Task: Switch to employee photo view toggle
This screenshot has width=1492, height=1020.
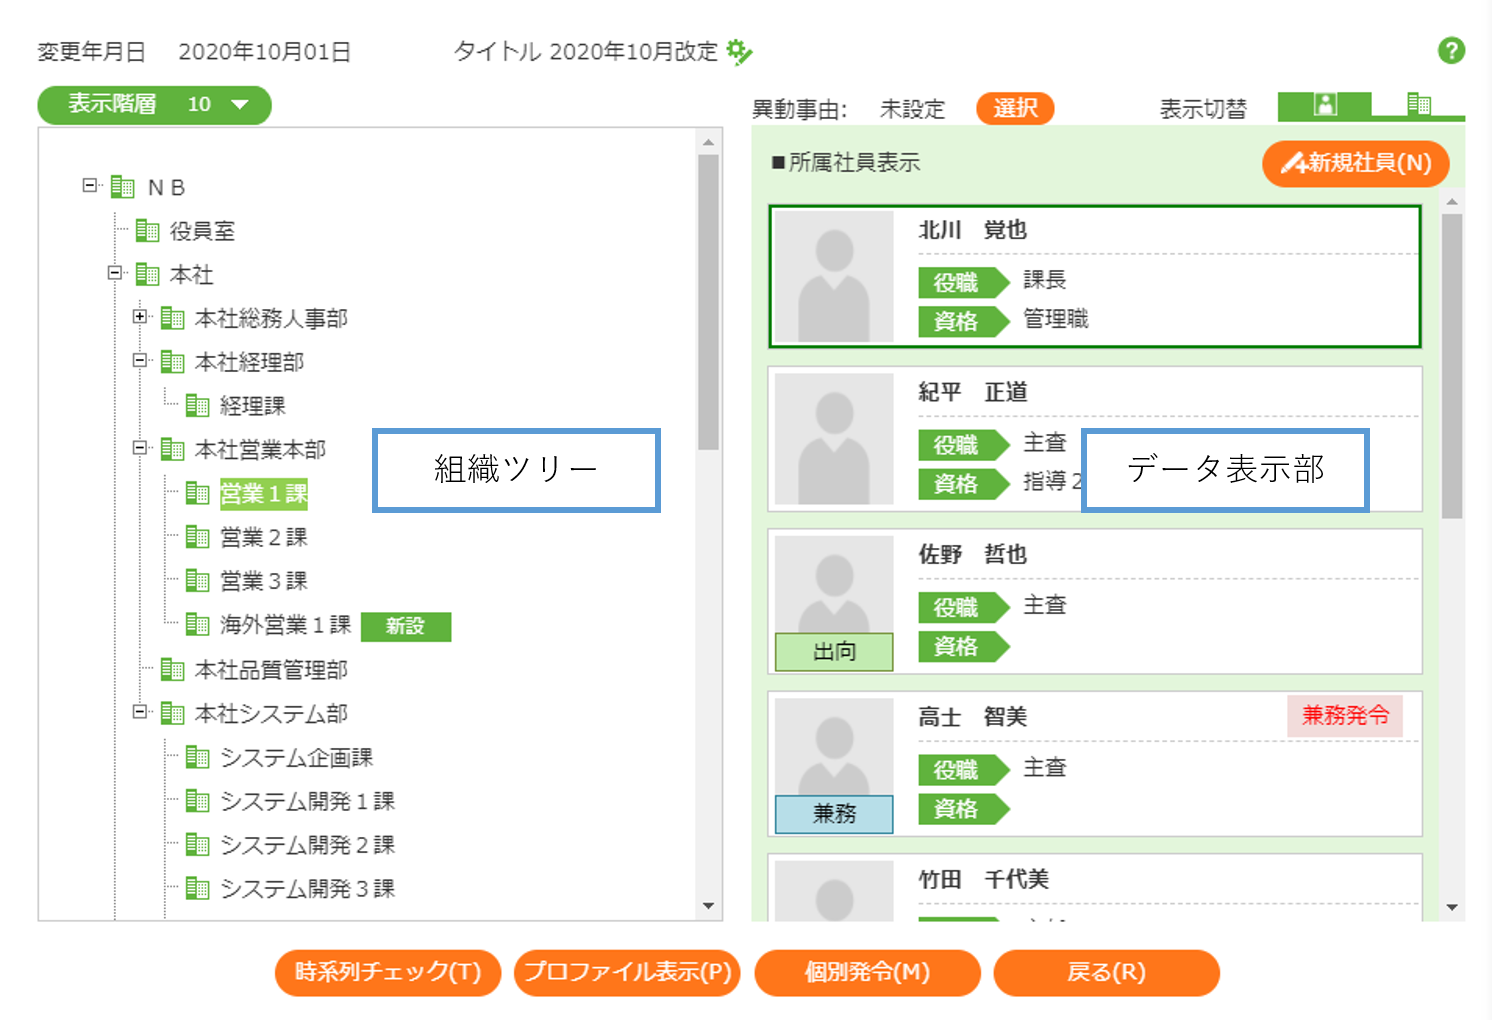Action: (x=1324, y=104)
